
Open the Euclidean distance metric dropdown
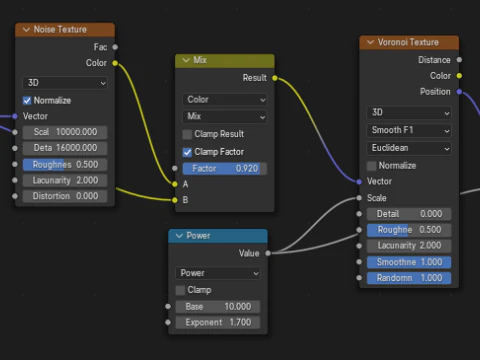[x=409, y=148]
